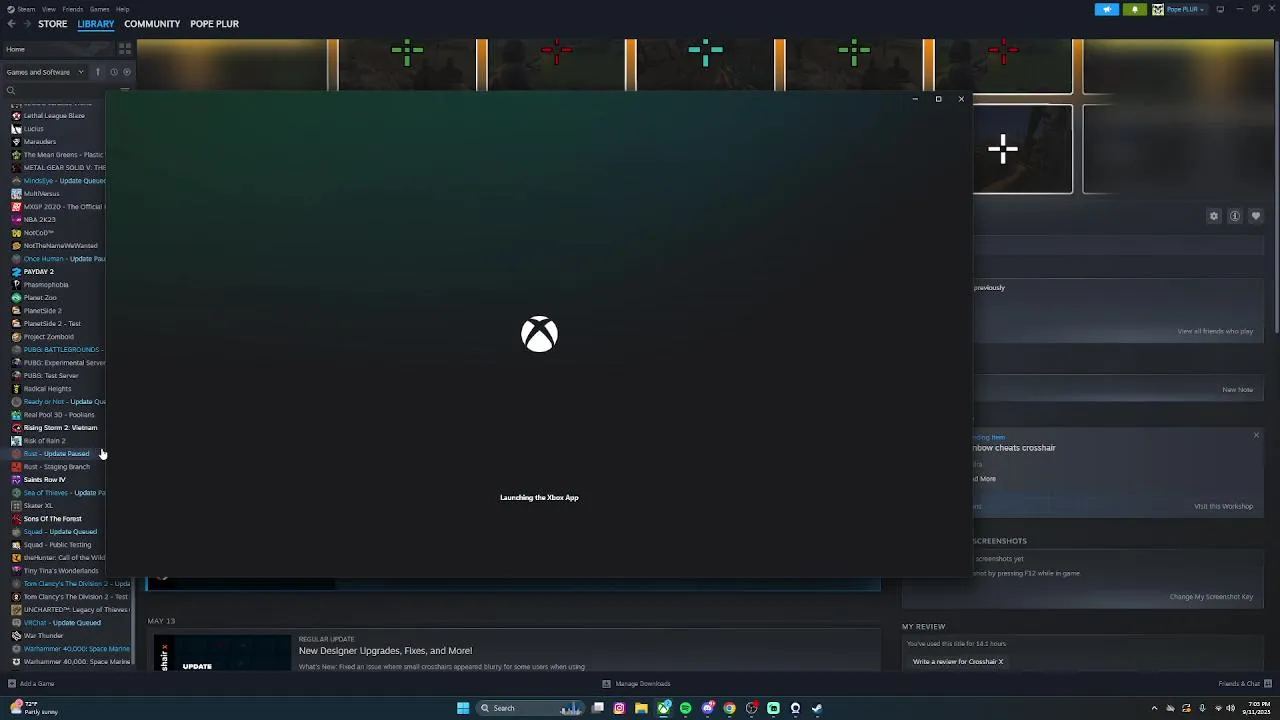
Task: Select Phasmophobia in the library list
Action: pos(46,285)
